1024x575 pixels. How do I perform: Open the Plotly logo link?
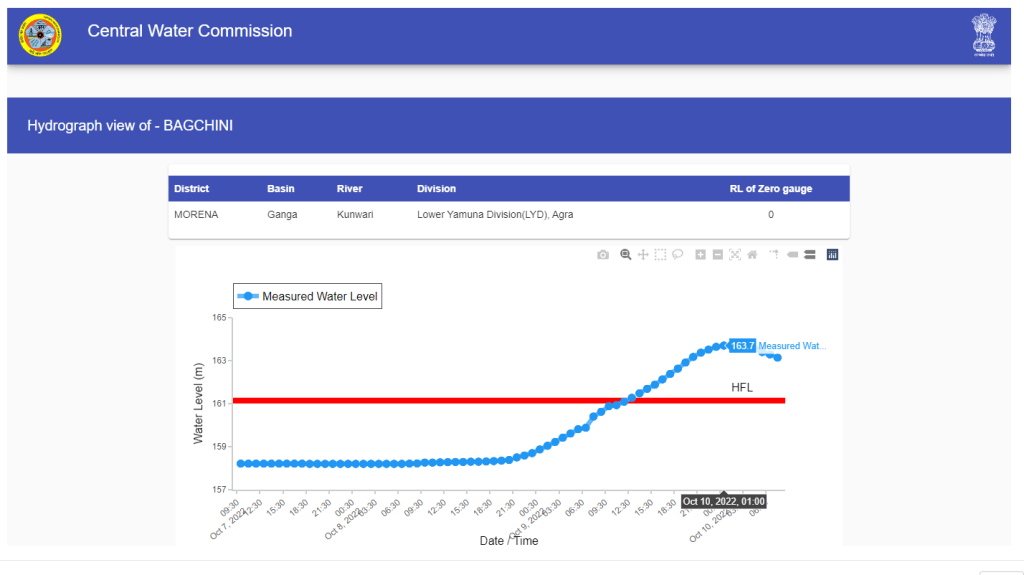(x=832, y=255)
